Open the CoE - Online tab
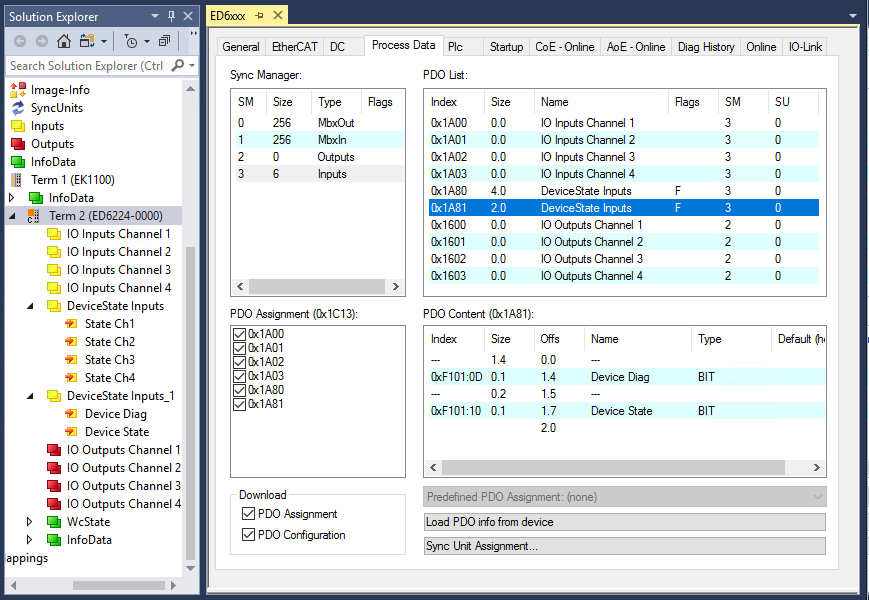Viewport: 869px width, 600px height. (x=564, y=47)
